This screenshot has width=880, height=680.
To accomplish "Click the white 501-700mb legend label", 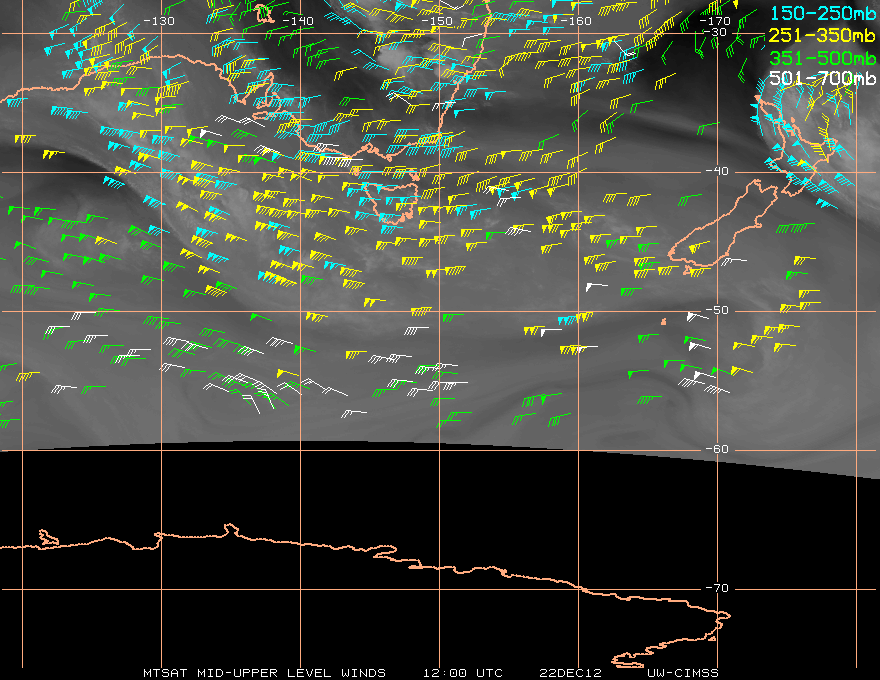I will pos(822,78).
